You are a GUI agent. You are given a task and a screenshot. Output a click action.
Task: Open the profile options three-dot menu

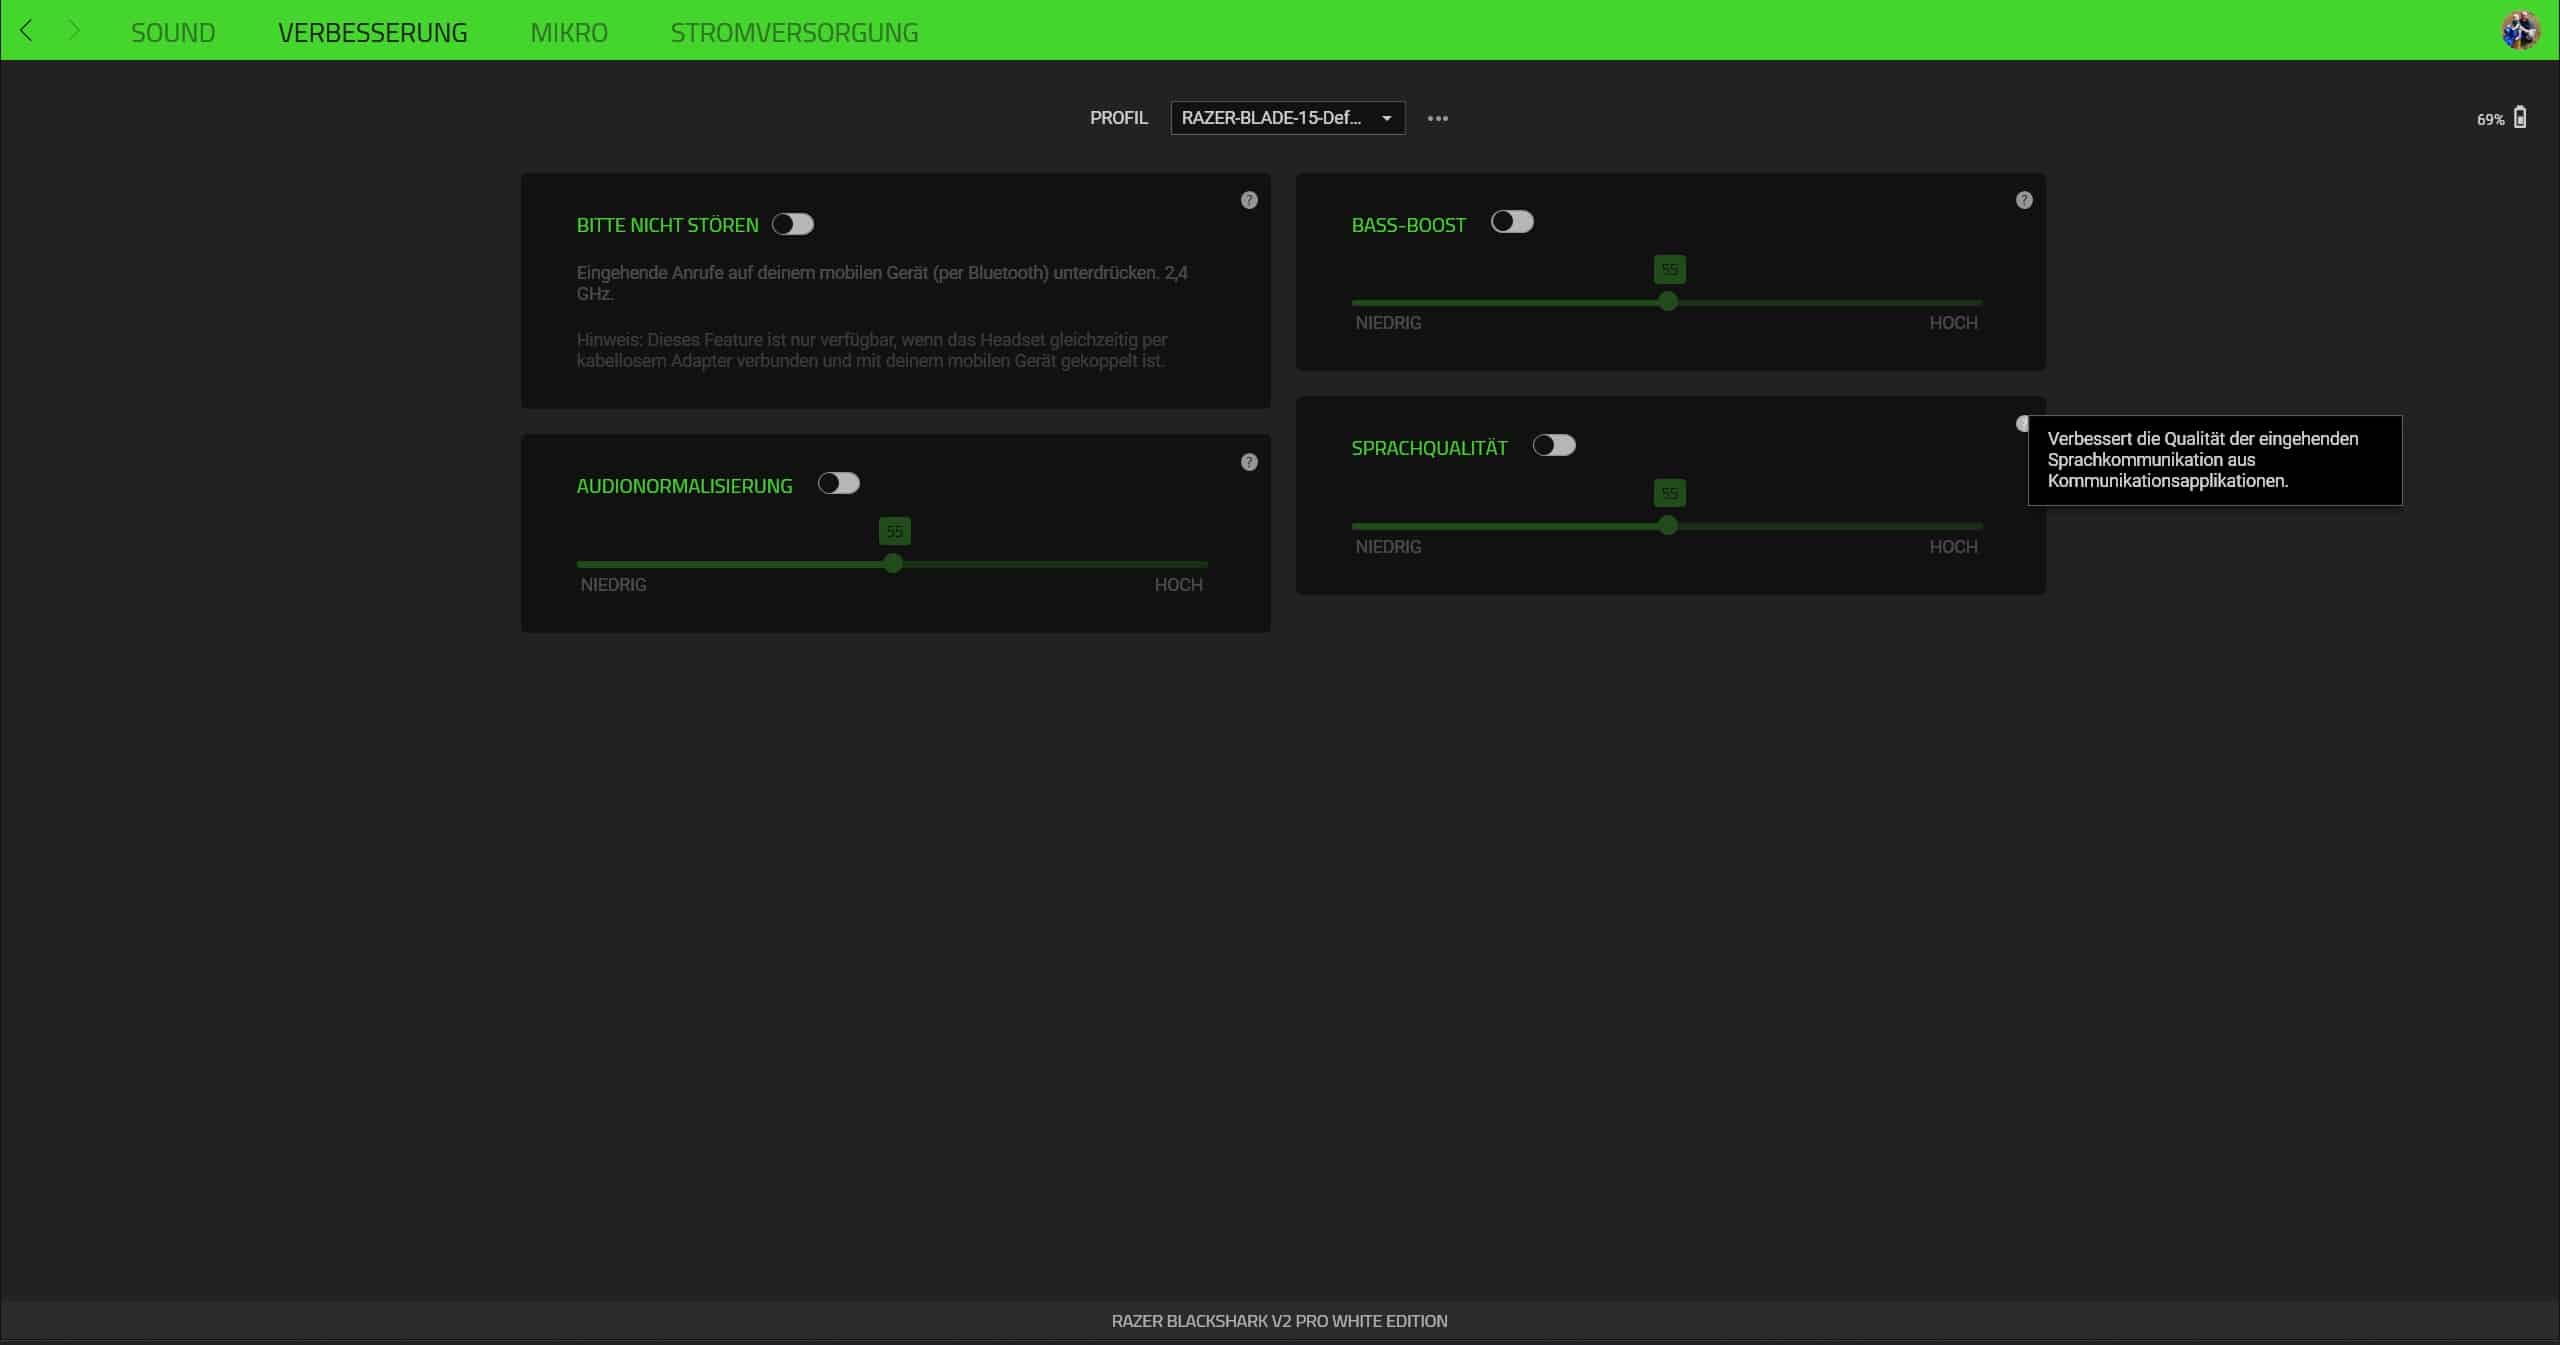tap(1437, 118)
